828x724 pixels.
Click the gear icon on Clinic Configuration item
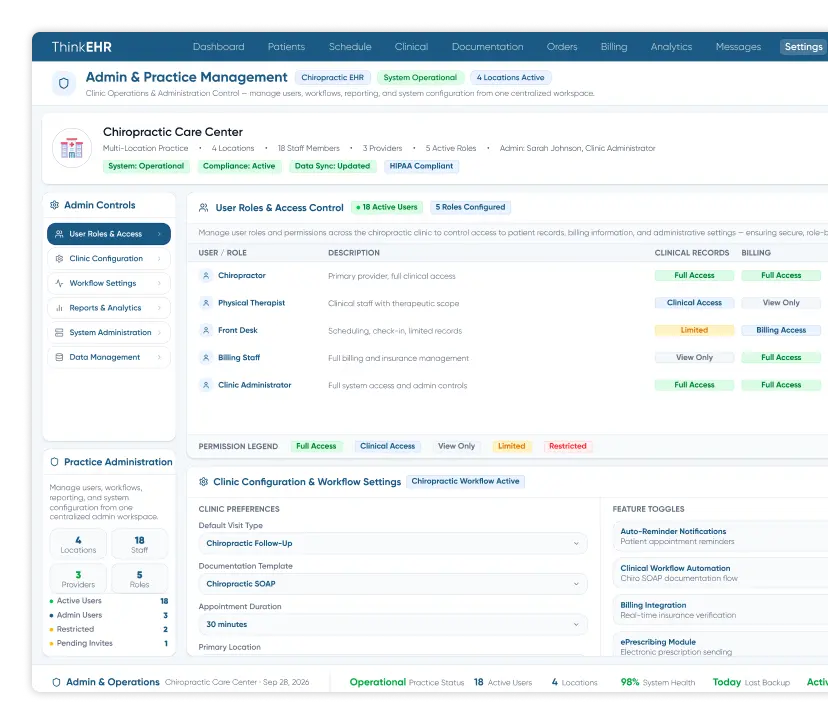59,259
